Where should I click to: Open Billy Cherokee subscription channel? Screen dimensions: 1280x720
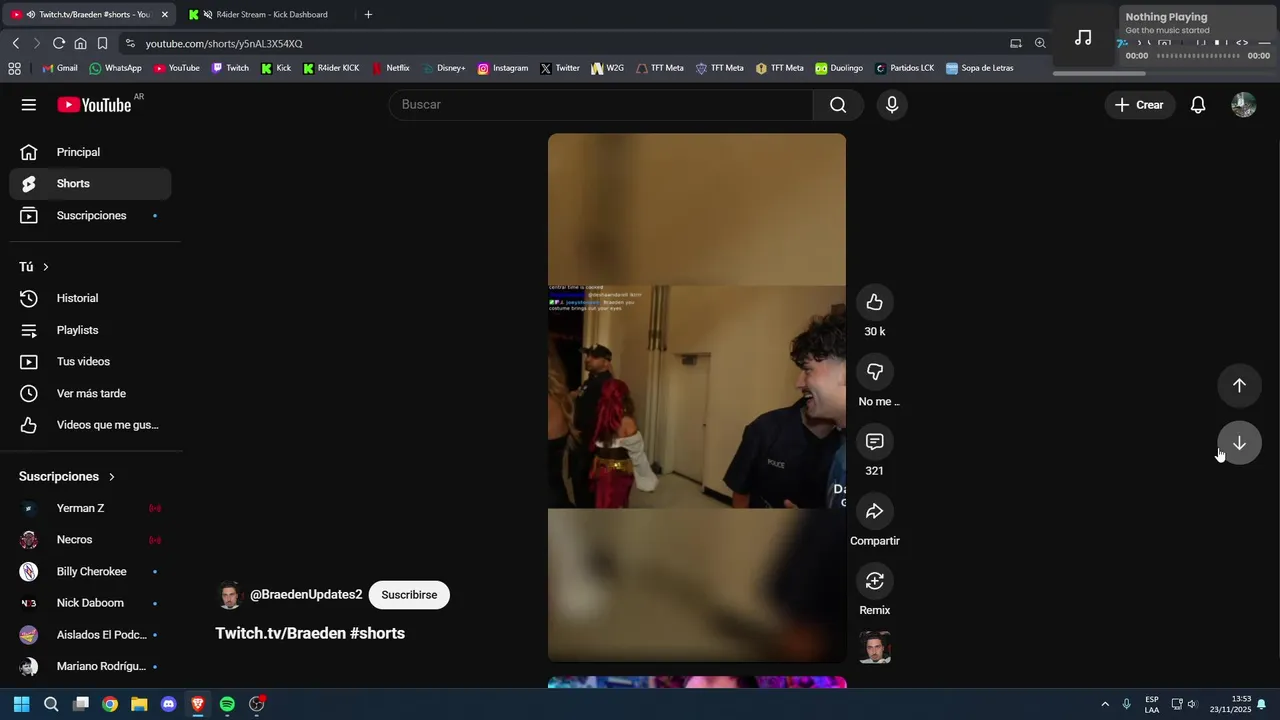(91, 572)
